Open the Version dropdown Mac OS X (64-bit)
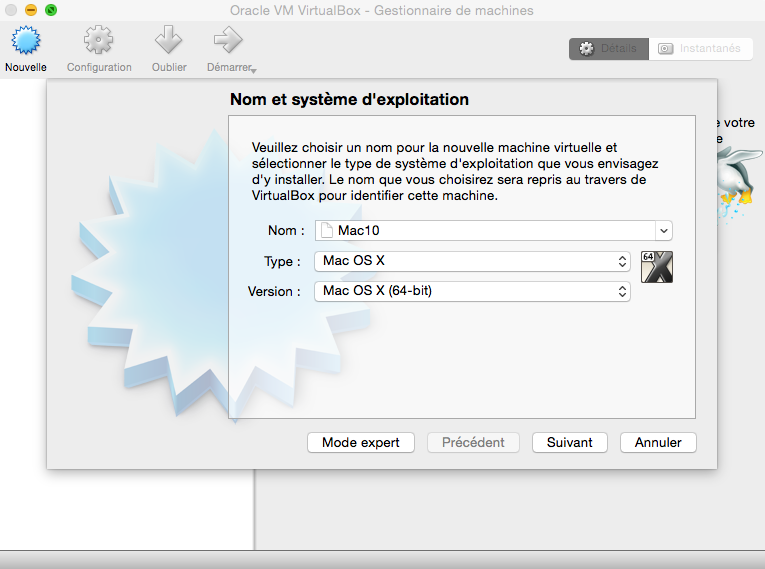Image resolution: width=765 pixels, height=569 pixels. [472, 291]
